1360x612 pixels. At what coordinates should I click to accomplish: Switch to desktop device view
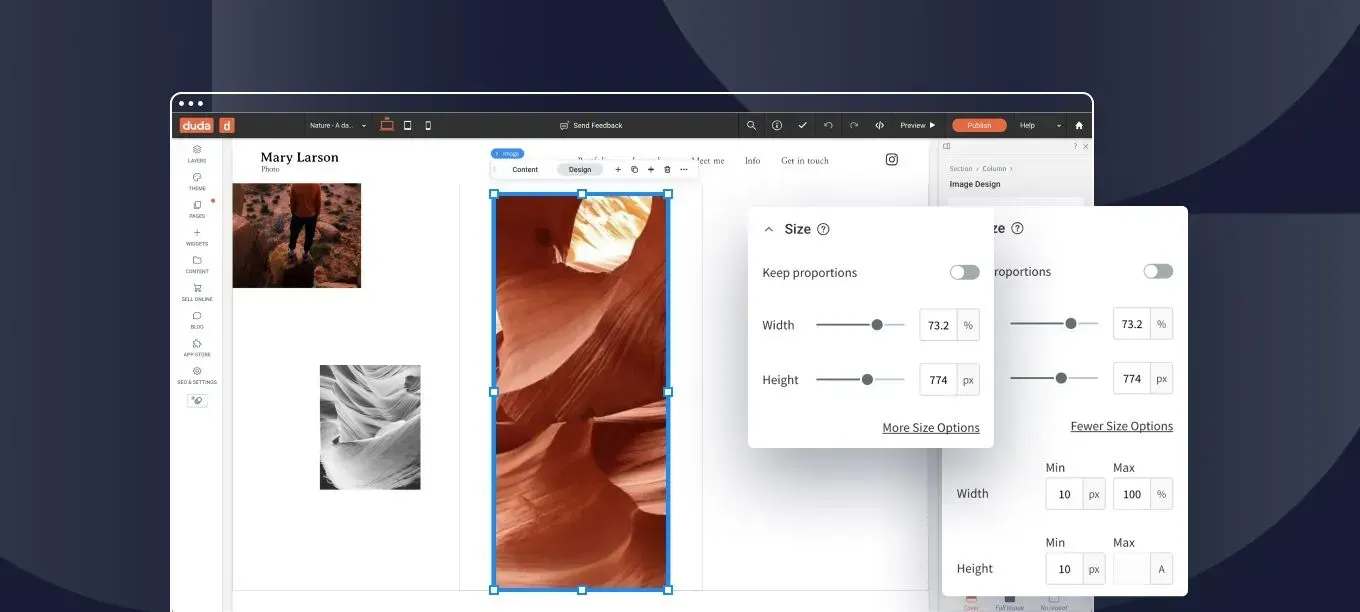[x=387, y=125]
